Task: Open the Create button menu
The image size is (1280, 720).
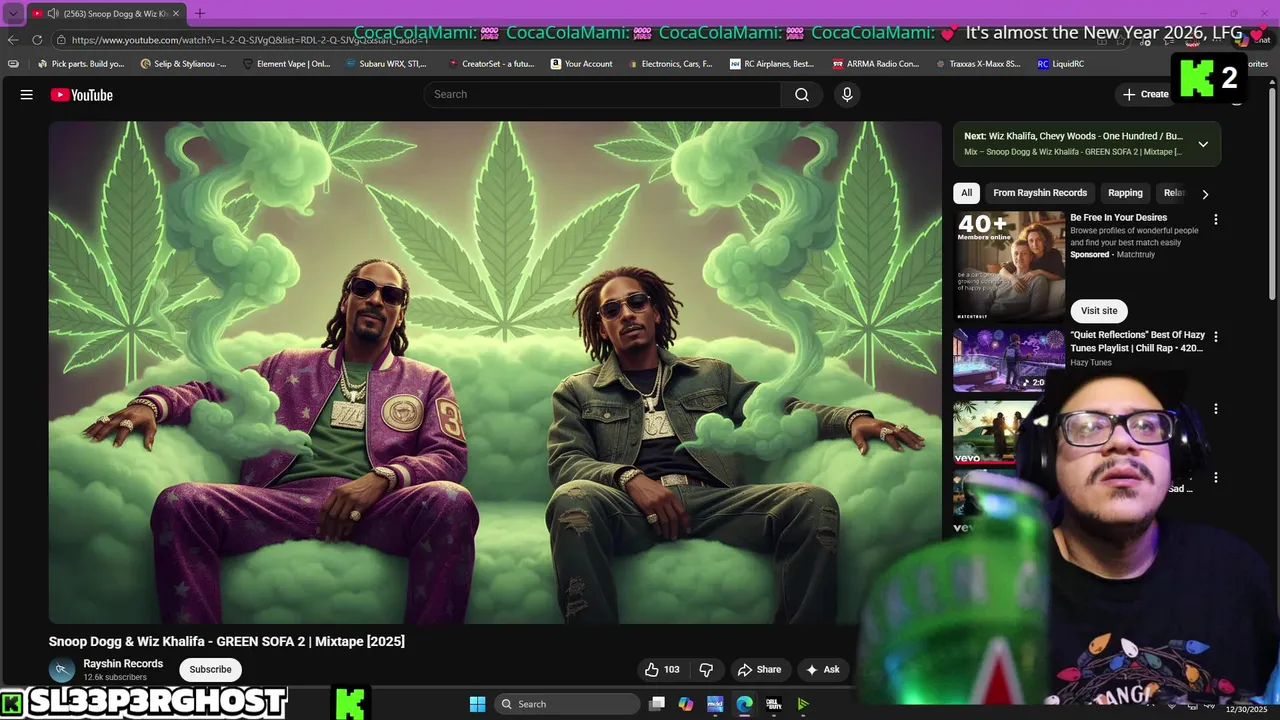Action: tap(1146, 94)
